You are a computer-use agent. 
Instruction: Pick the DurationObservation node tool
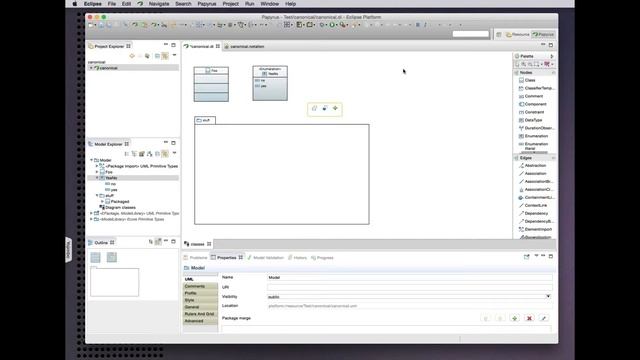[x=536, y=128]
